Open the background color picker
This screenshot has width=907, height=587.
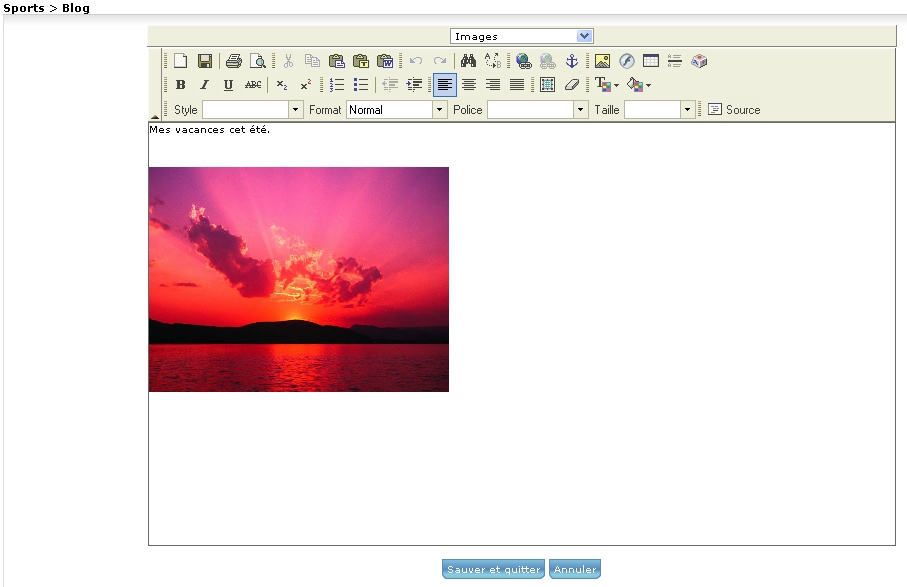point(639,85)
